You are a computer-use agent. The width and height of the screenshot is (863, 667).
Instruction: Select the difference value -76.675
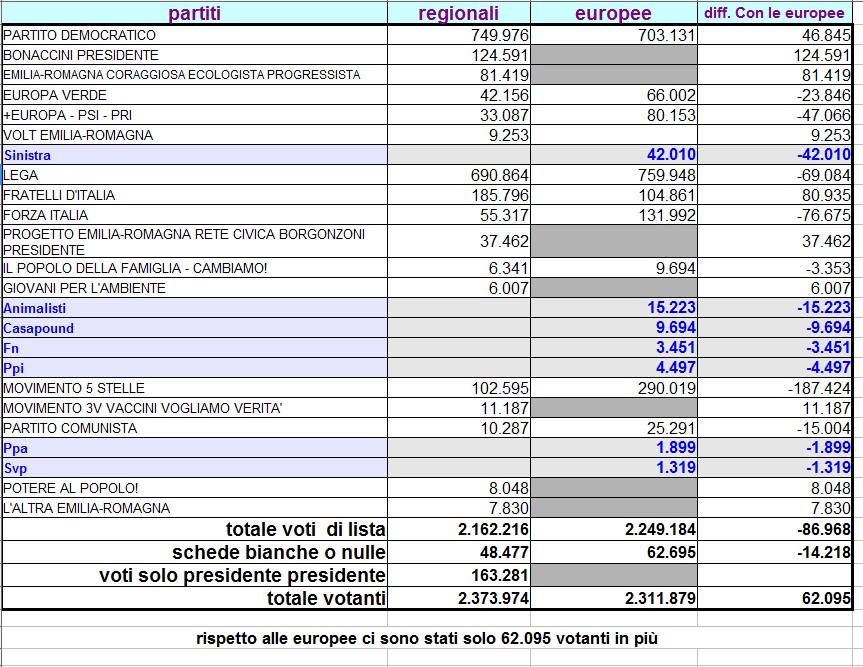click(824, 215)
